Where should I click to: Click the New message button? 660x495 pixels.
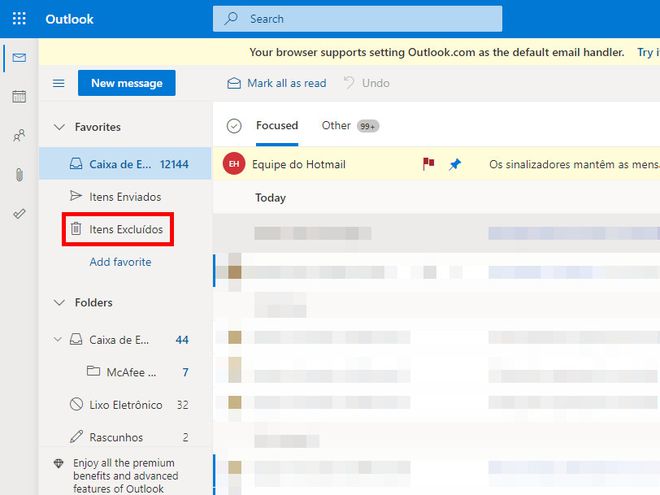tap(127, 83)
